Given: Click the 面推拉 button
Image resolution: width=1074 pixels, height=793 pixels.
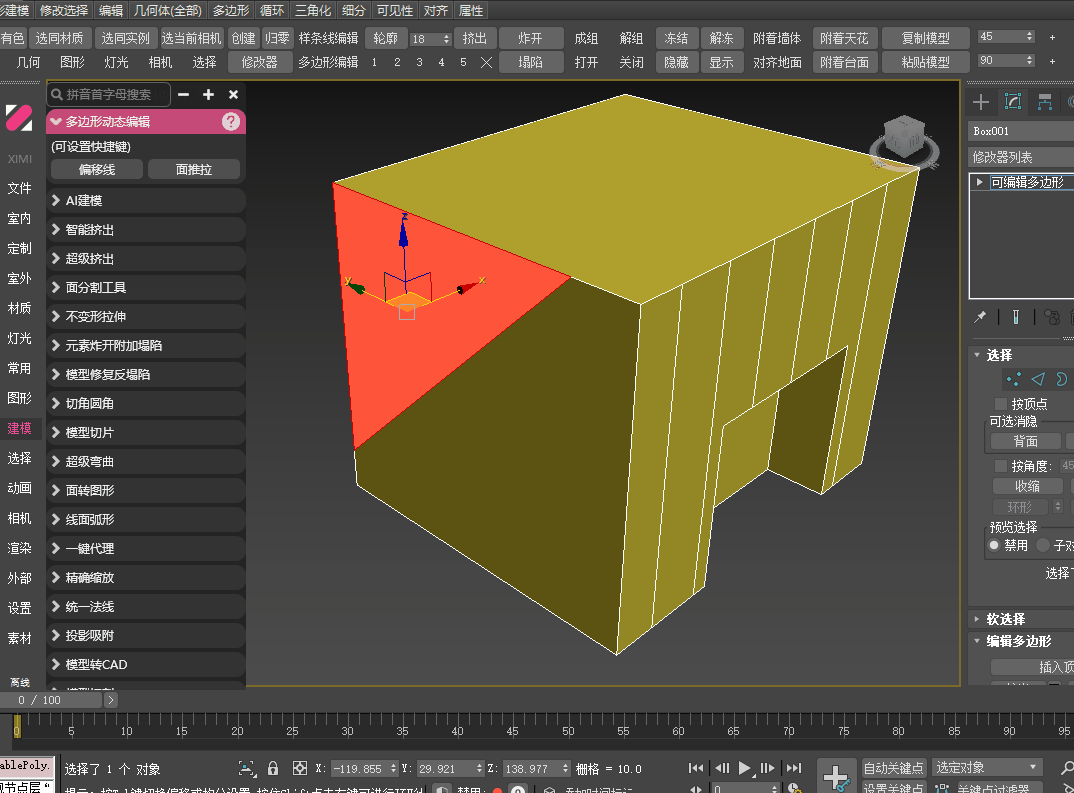Looking at the screenshot, I should pyautogui.click(x=194, y=170).
